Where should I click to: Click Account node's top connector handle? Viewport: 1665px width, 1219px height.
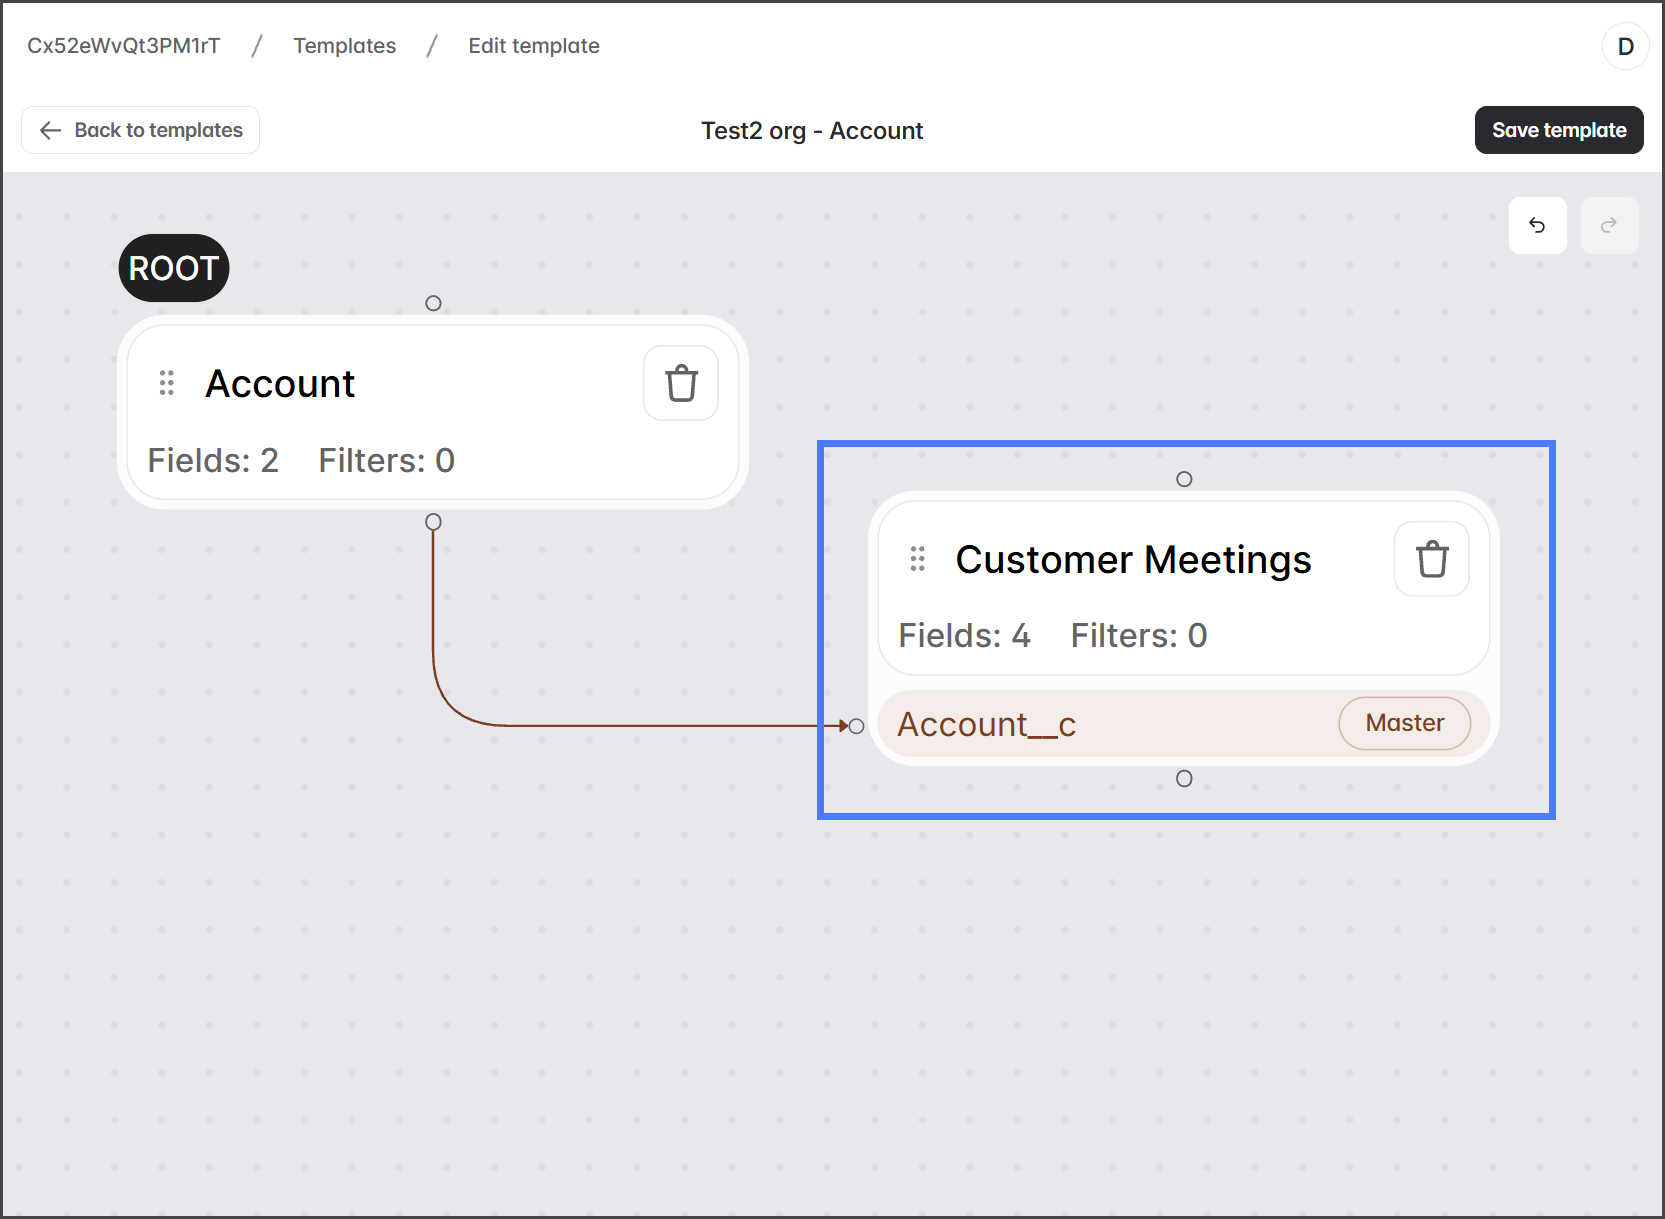click(x=433, y=303)
